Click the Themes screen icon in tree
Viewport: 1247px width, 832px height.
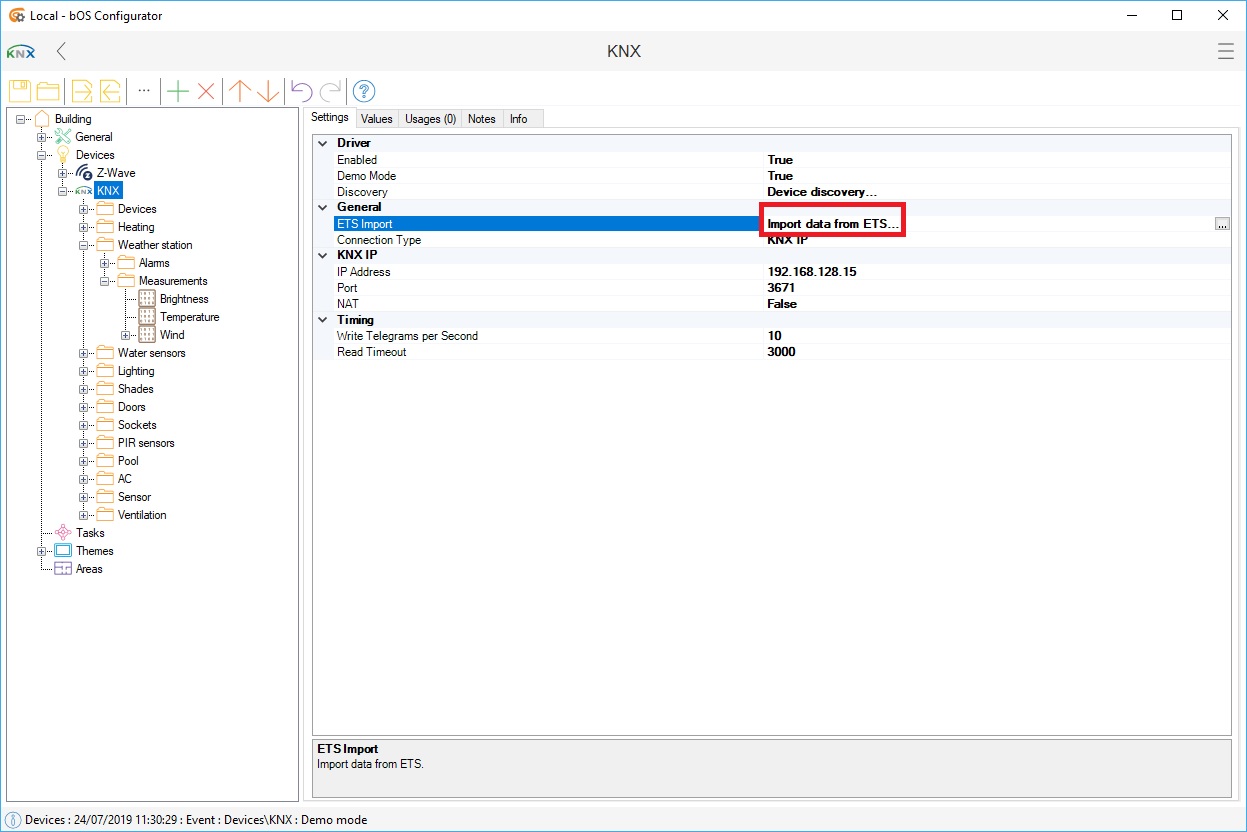click(63, 551)
